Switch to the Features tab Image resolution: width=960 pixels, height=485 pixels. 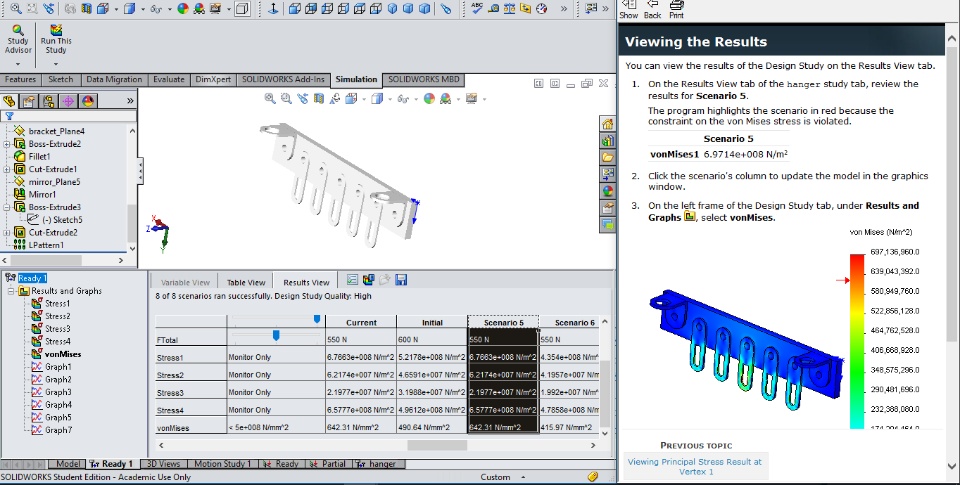tap(20, 80)
